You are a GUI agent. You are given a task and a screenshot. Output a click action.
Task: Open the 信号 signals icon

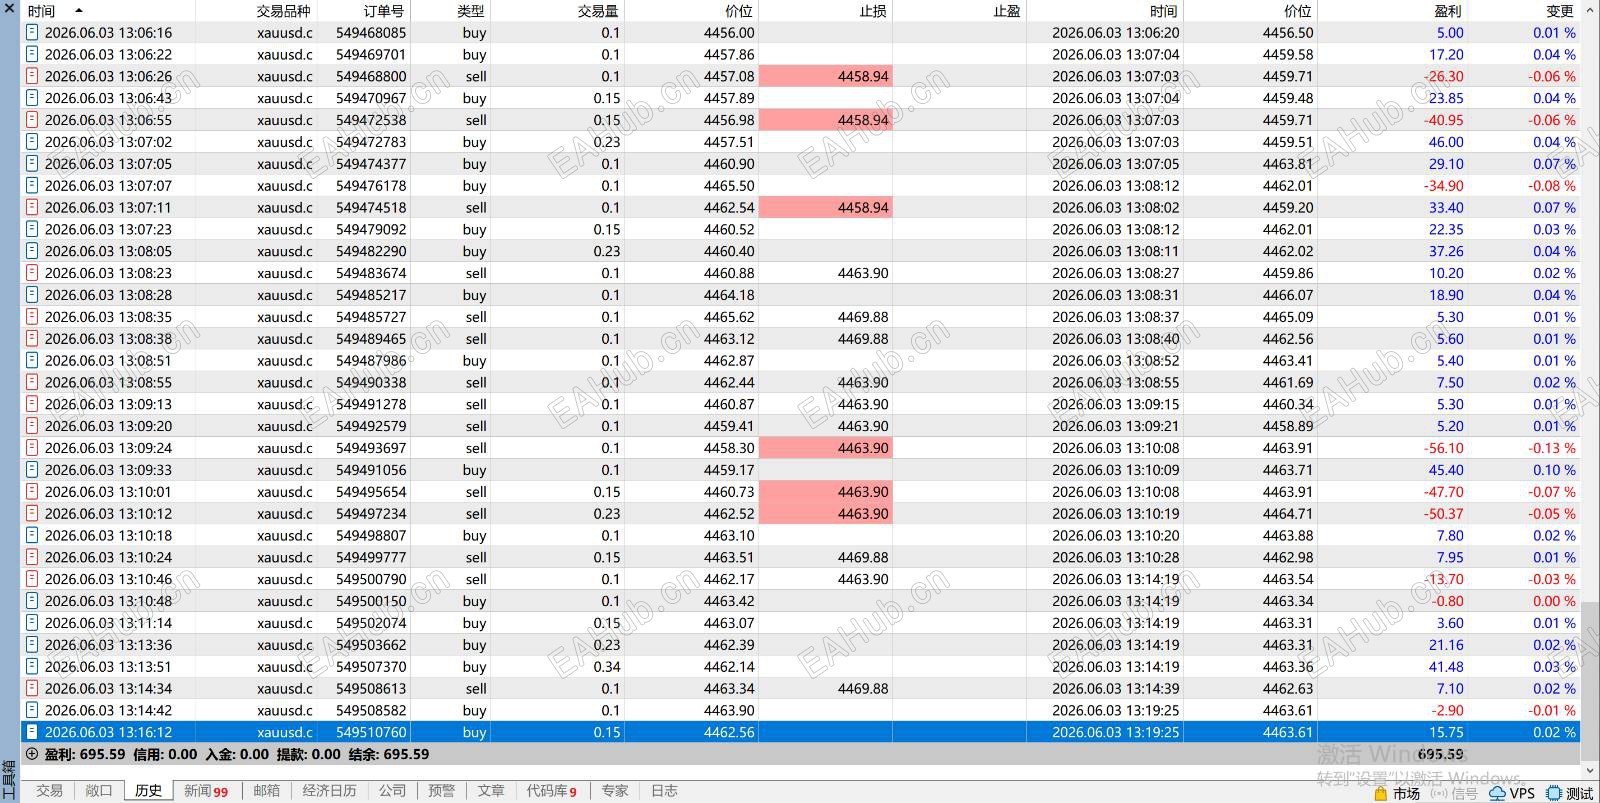point(1439,793)
